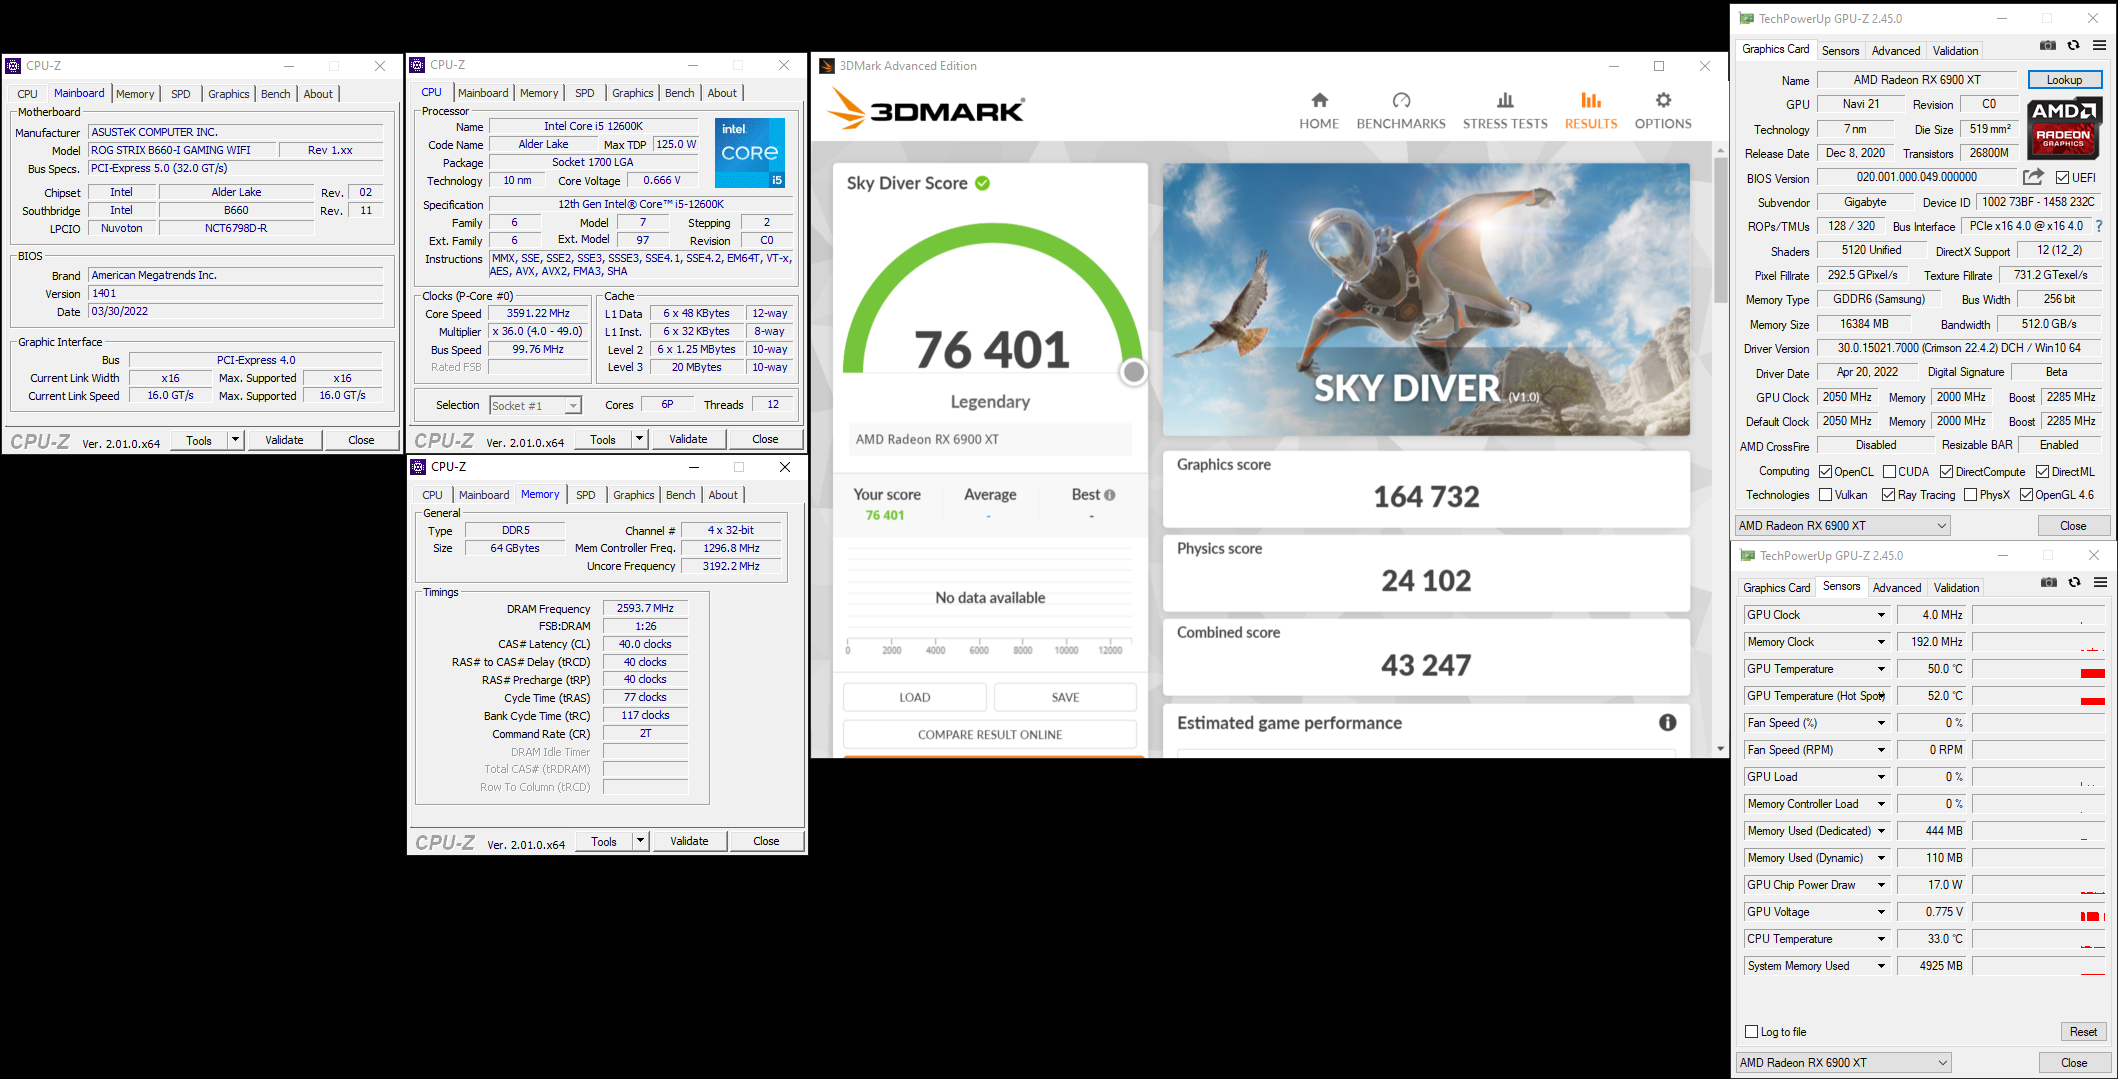Toggle the UEFI checkbox
This screenshot has height=1079, width=2118.
[x=2062, y=178]
